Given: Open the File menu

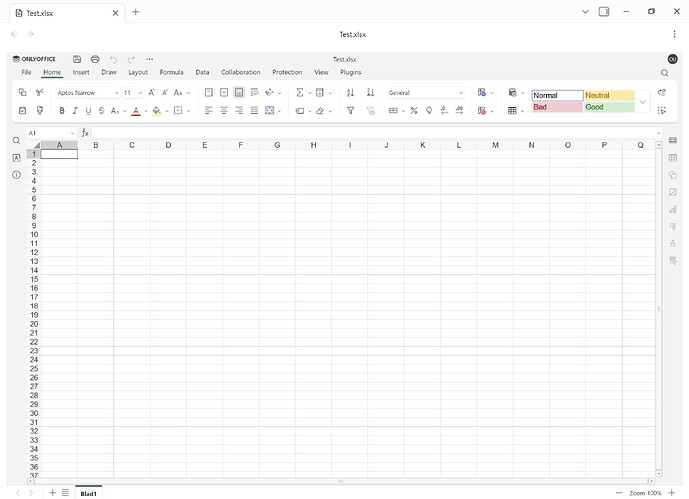Looking at the screenshot, I should (x=26, y=72).
